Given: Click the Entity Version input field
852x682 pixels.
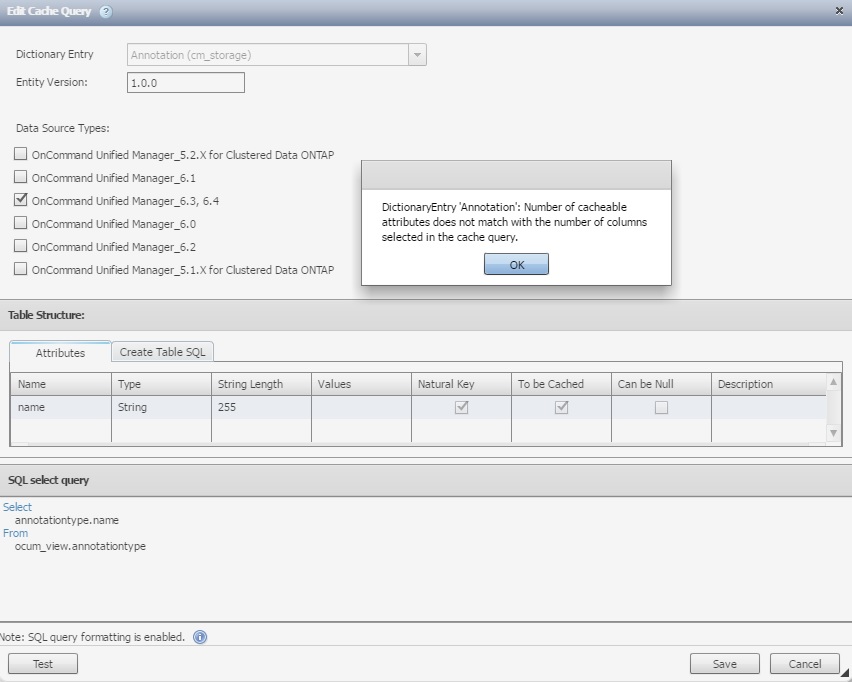Looking at the screenshot, I should point(186,83).
